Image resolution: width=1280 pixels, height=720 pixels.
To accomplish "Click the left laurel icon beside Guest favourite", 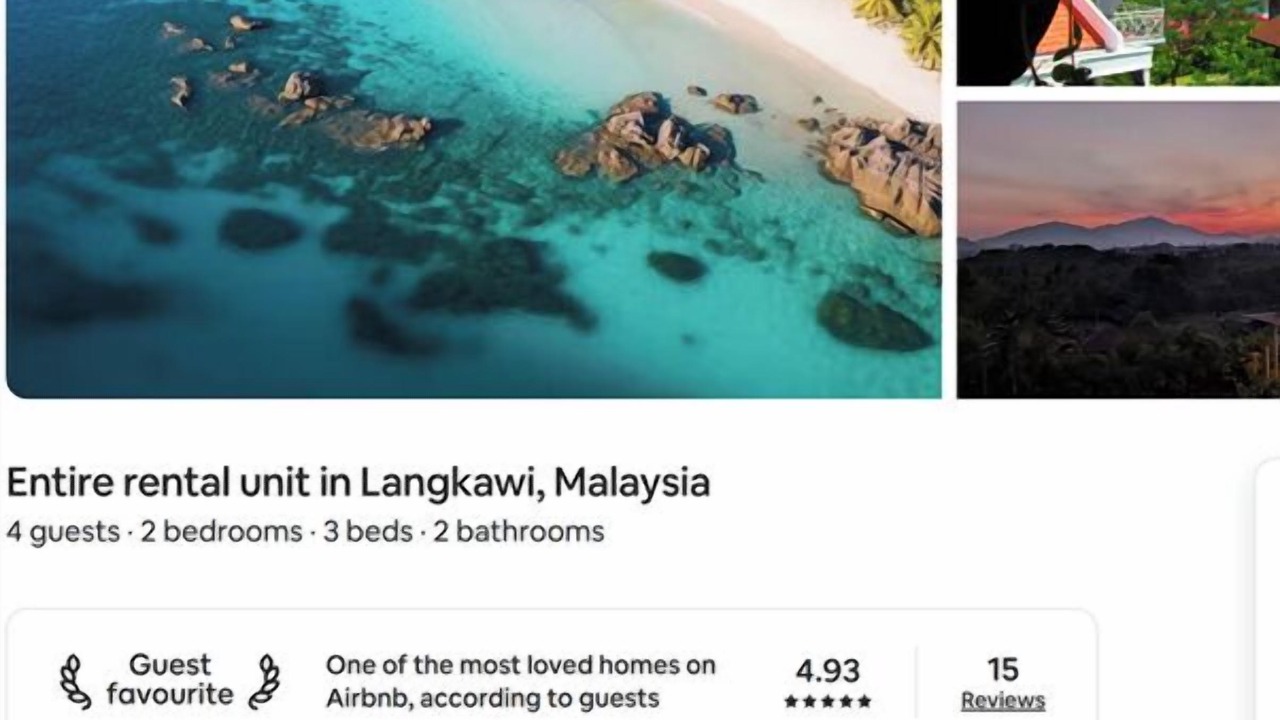I will click(x=76, y=682).
